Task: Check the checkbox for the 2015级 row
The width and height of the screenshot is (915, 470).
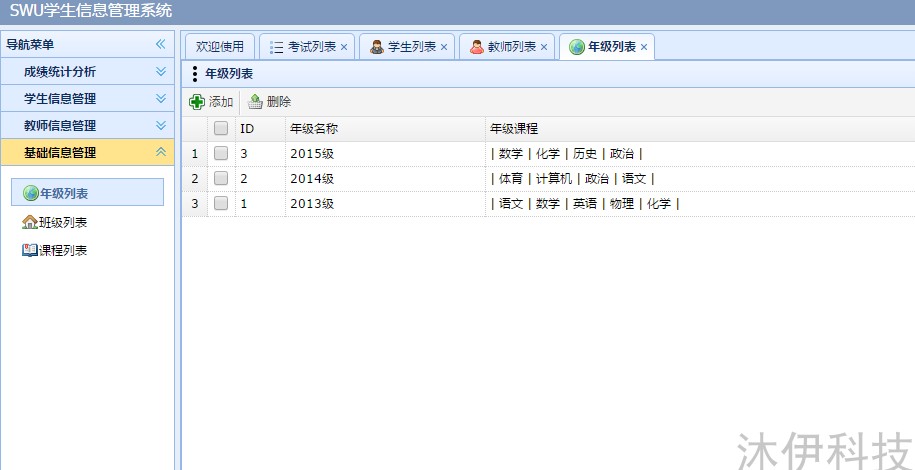Action: [221, 153]
